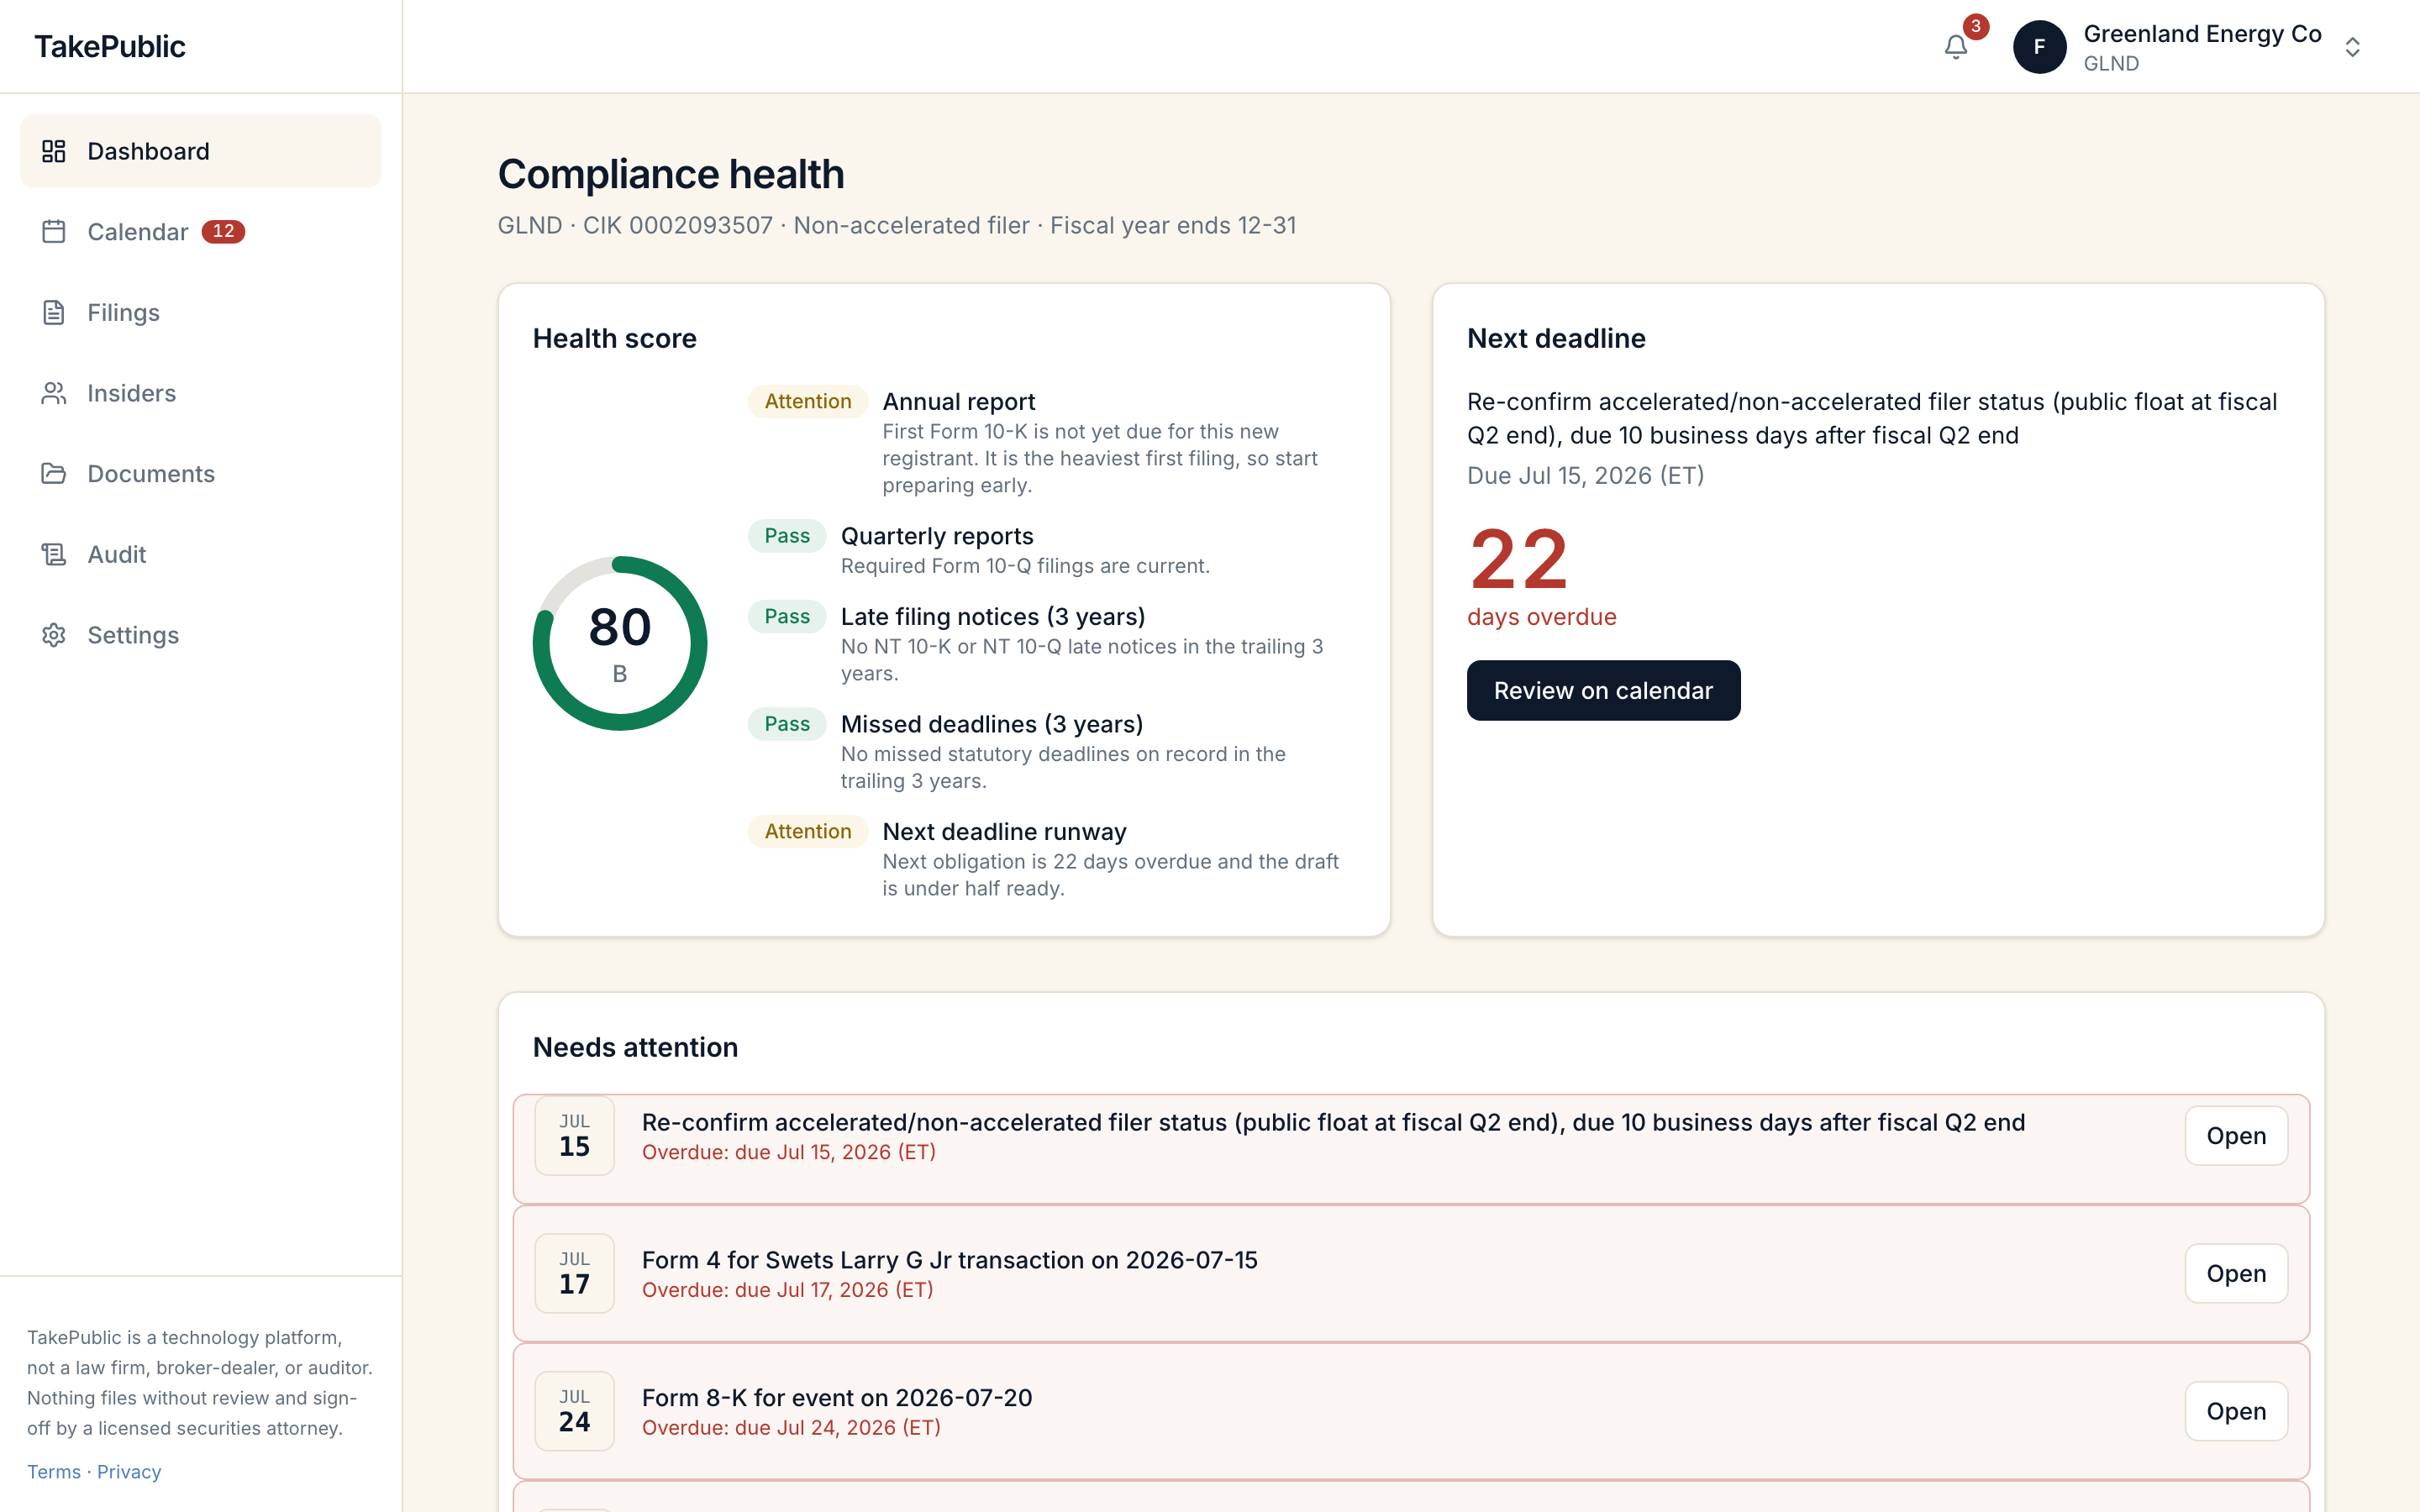Screen dimensions: 2420x1512
Task: Click the Terms link
Action: (x=54, y=1472)
